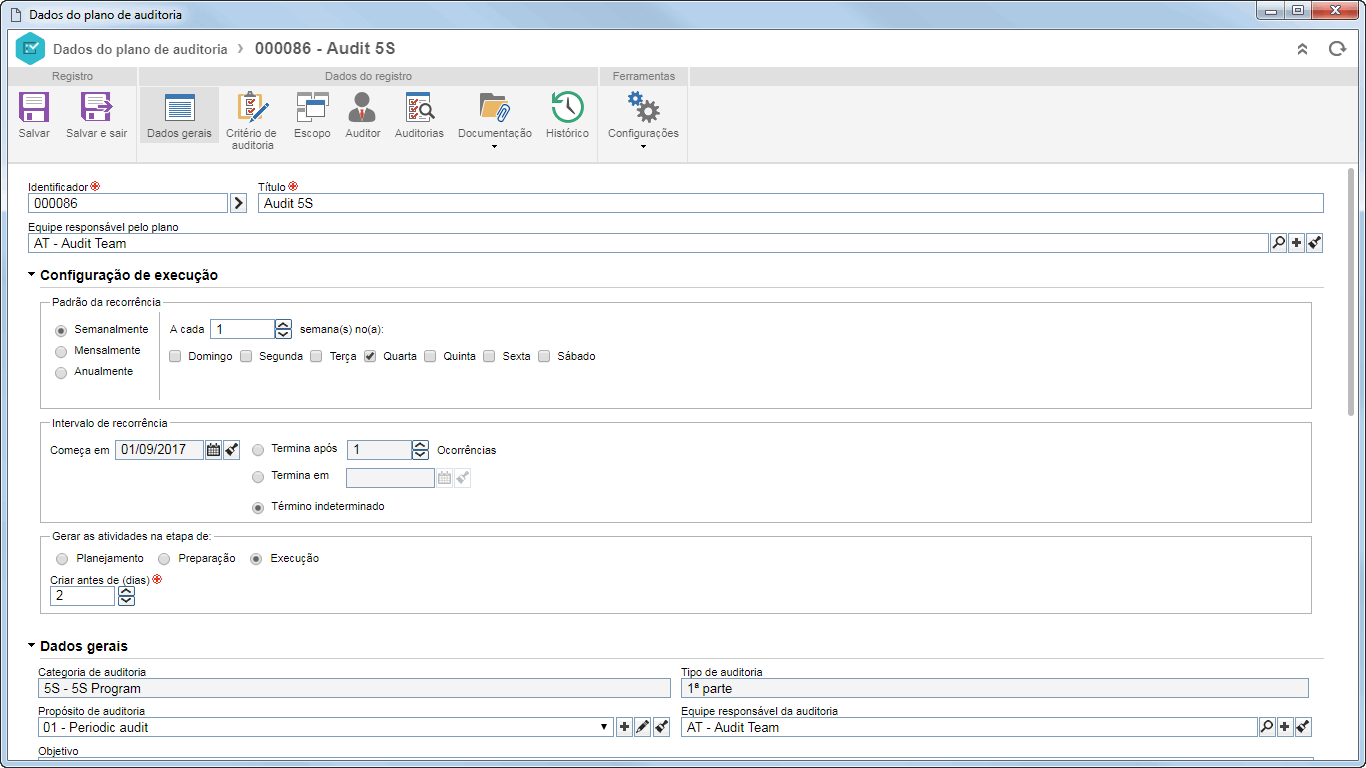This screenshot has height=768, width=1366.
Task: Select Termina em radio option
Action: (x=258, y=477)
